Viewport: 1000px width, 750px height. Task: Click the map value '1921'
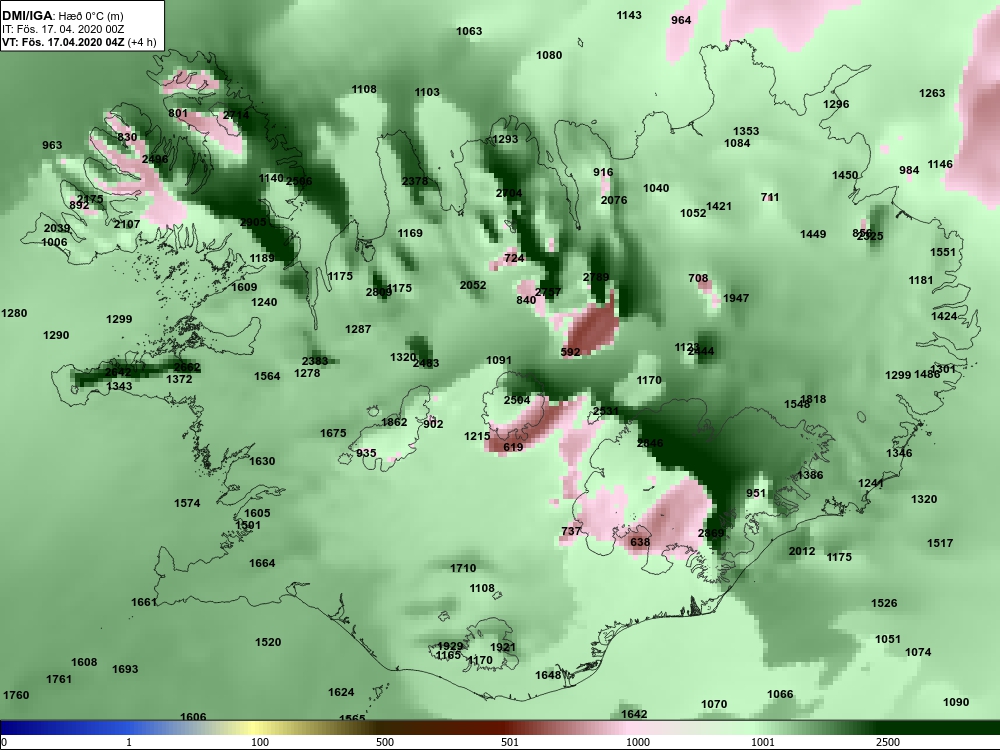(x=503, y=647)
